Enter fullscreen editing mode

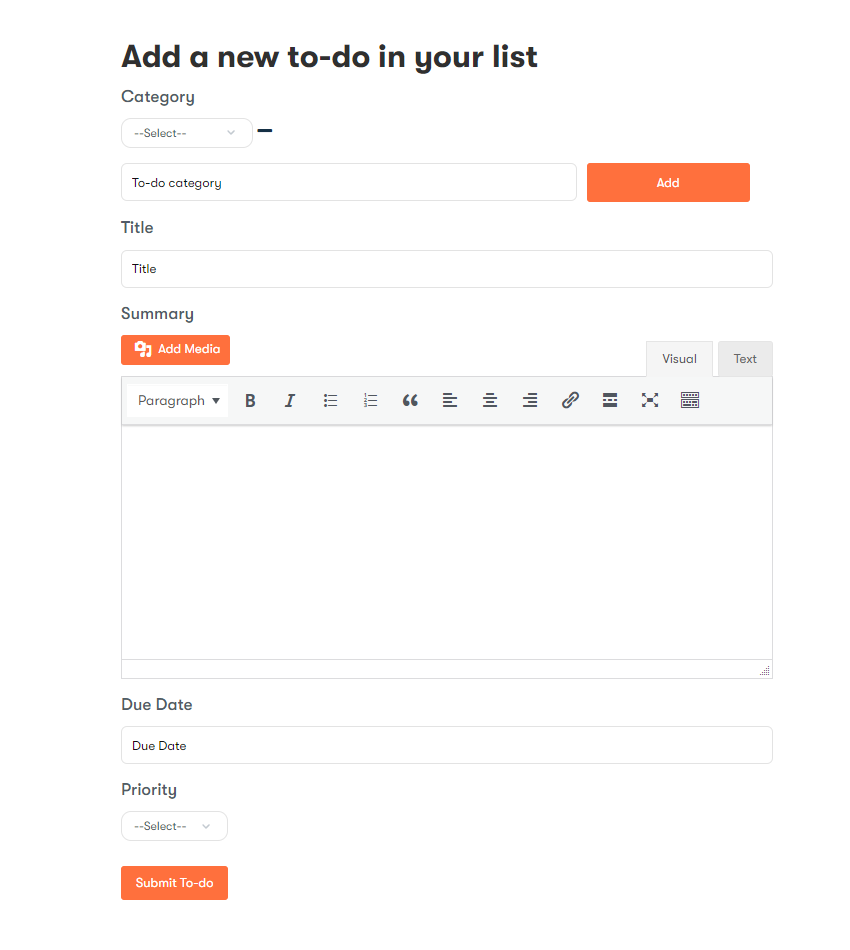[650, 400]
